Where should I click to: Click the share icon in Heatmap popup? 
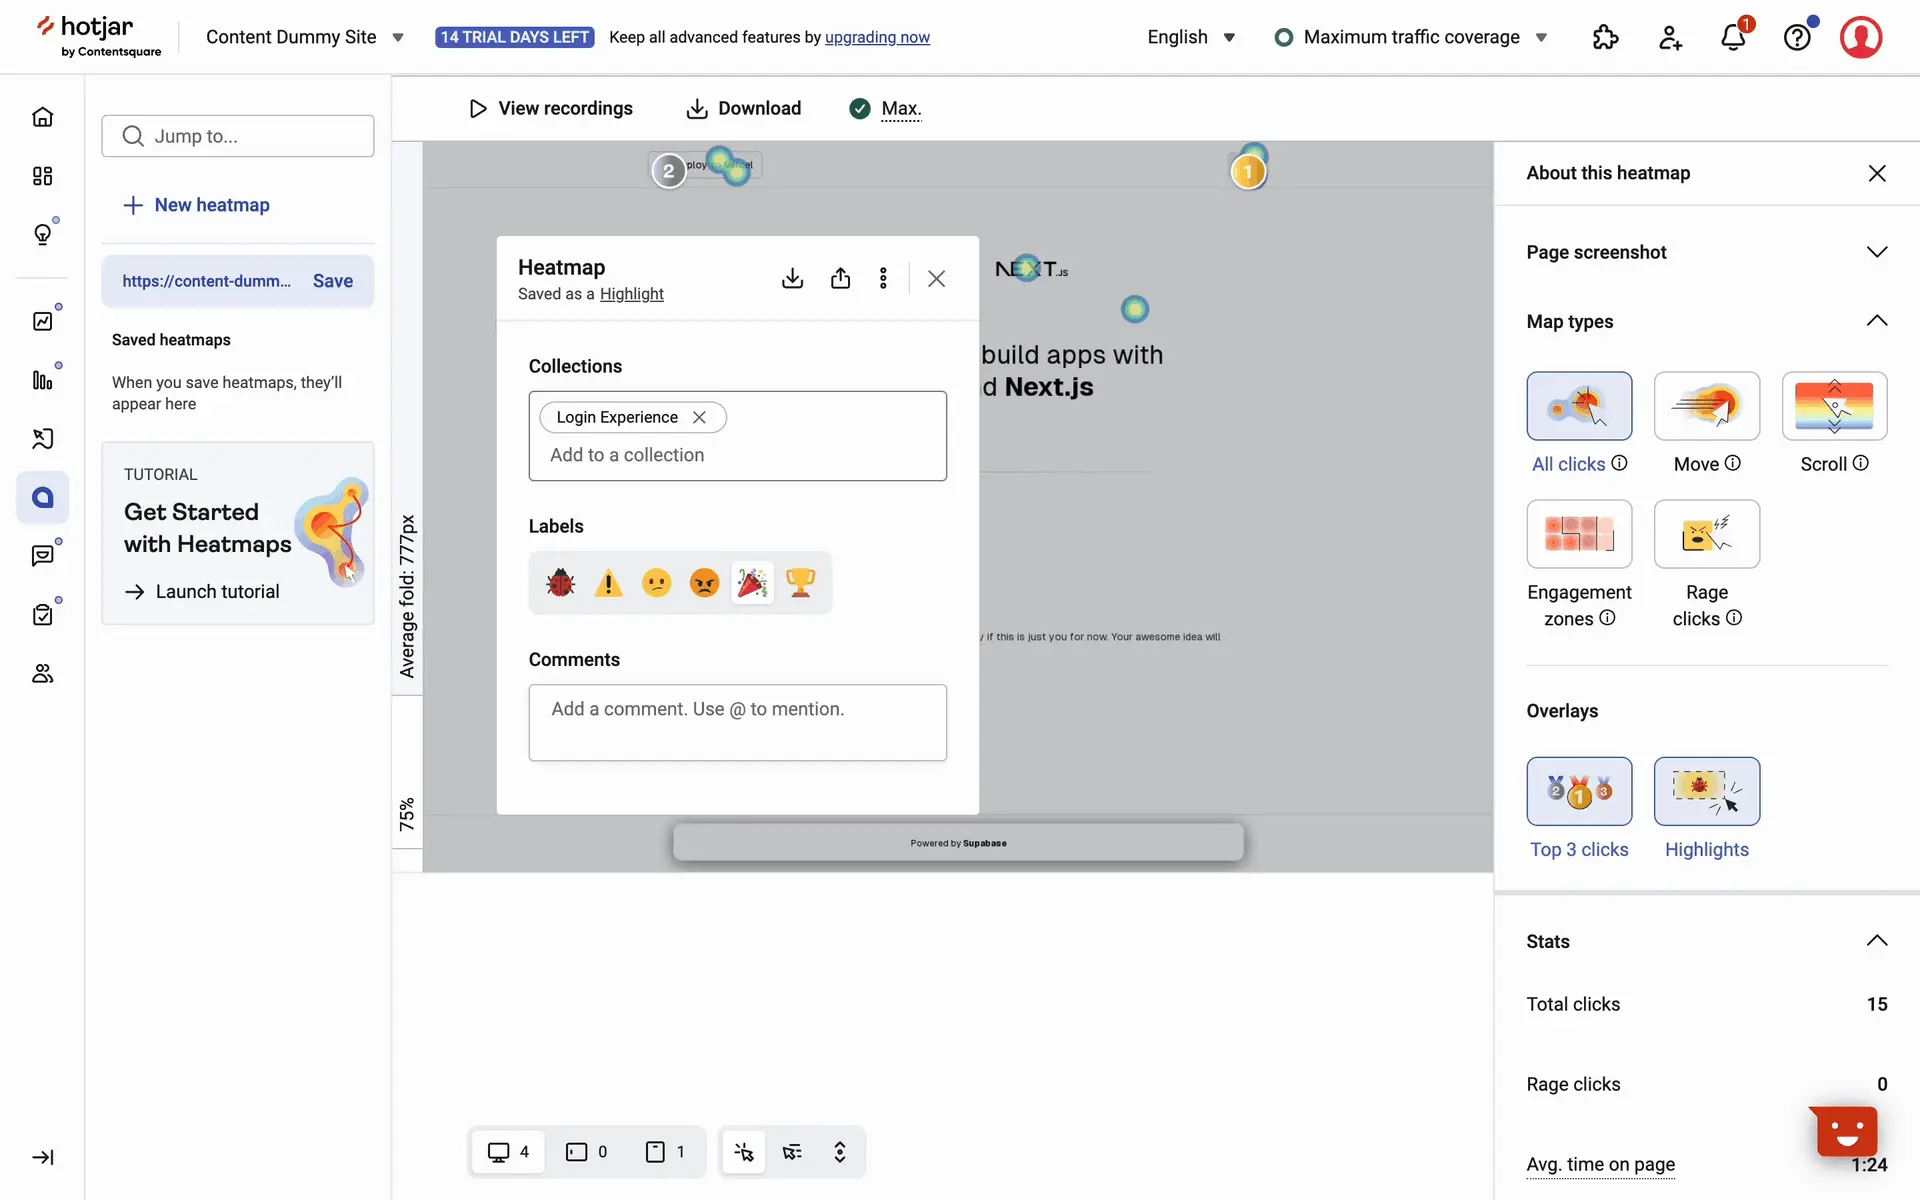840,278
